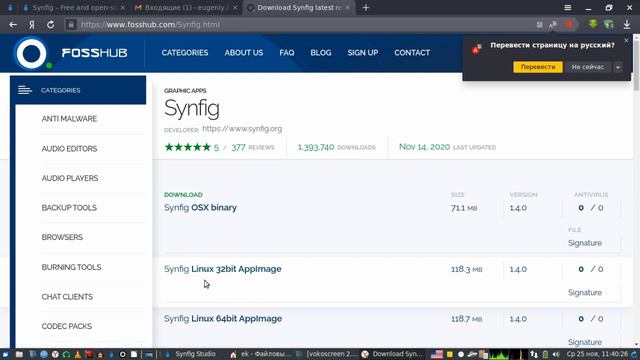Close the translate page popup
Screen dimensions: 640x360
(x=626, y=40)
